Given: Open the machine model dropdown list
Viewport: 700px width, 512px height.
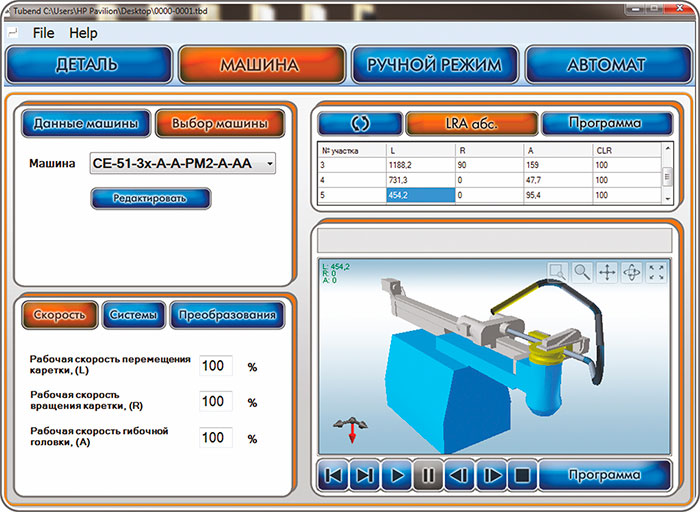Looking at the screenshot, I should click(x=268, y=163).
